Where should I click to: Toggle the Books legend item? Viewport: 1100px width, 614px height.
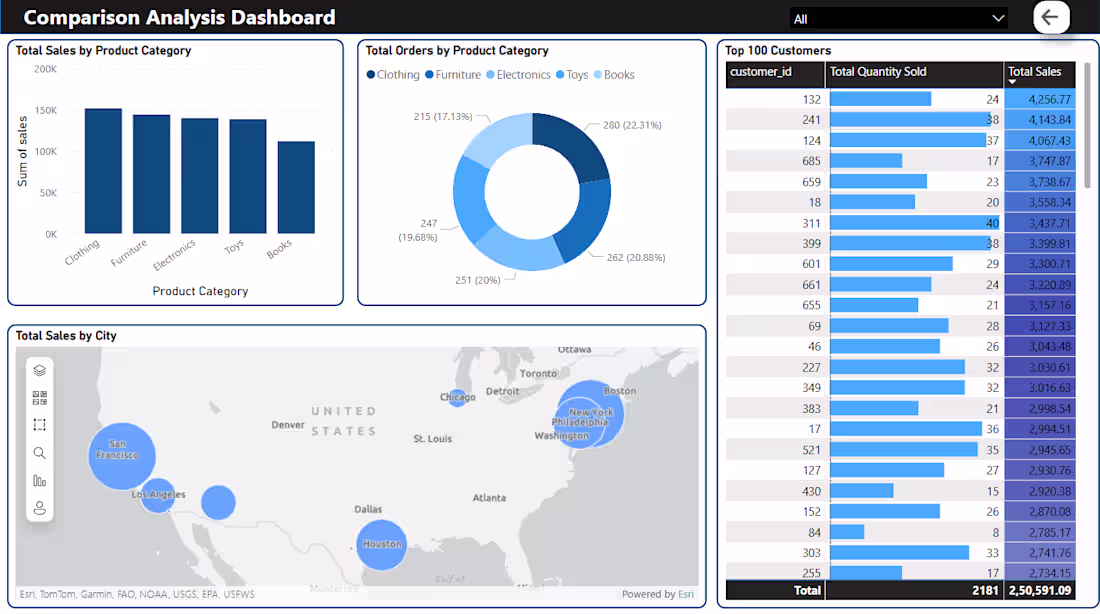614,74
